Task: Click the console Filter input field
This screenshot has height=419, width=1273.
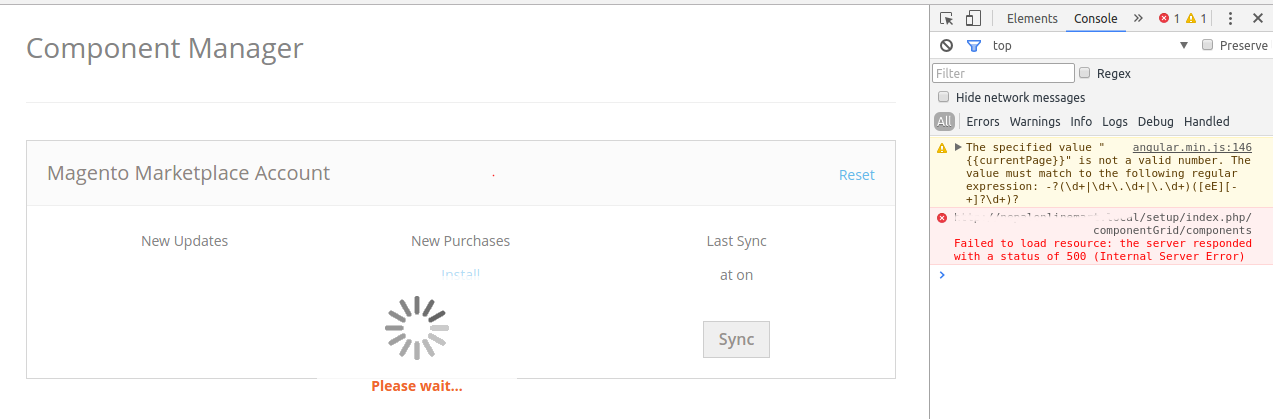Action: click(x=1003, y=73)
